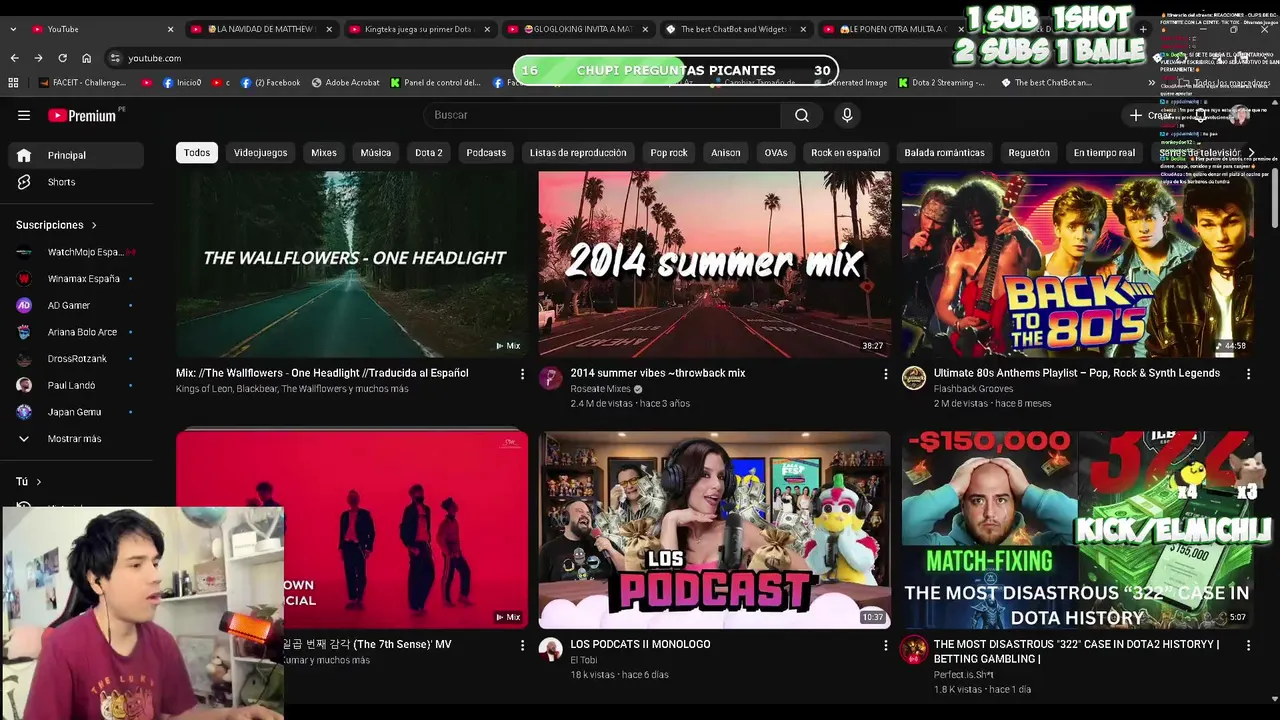Open the 2014 summer mix thumbnail
Image resolution: width=1280 pixels, height=720 pixels.
(x=715, y=264)
